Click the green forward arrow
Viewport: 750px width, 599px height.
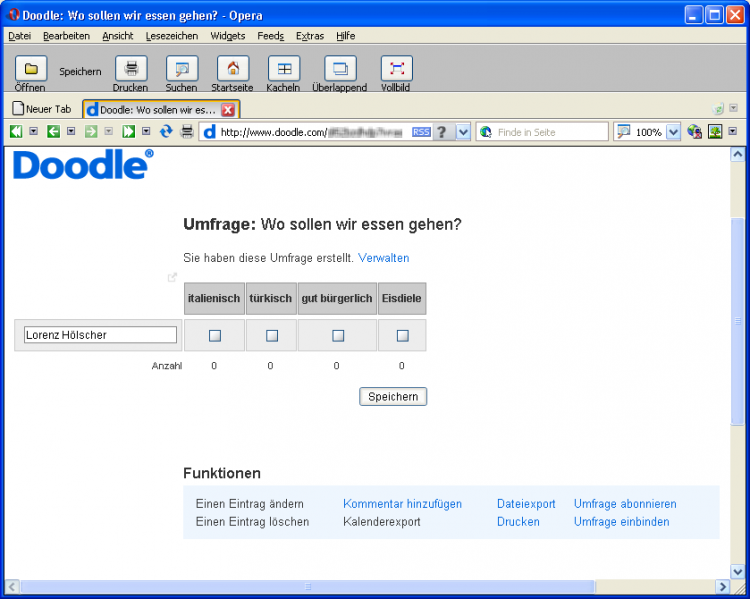point(91,131)
